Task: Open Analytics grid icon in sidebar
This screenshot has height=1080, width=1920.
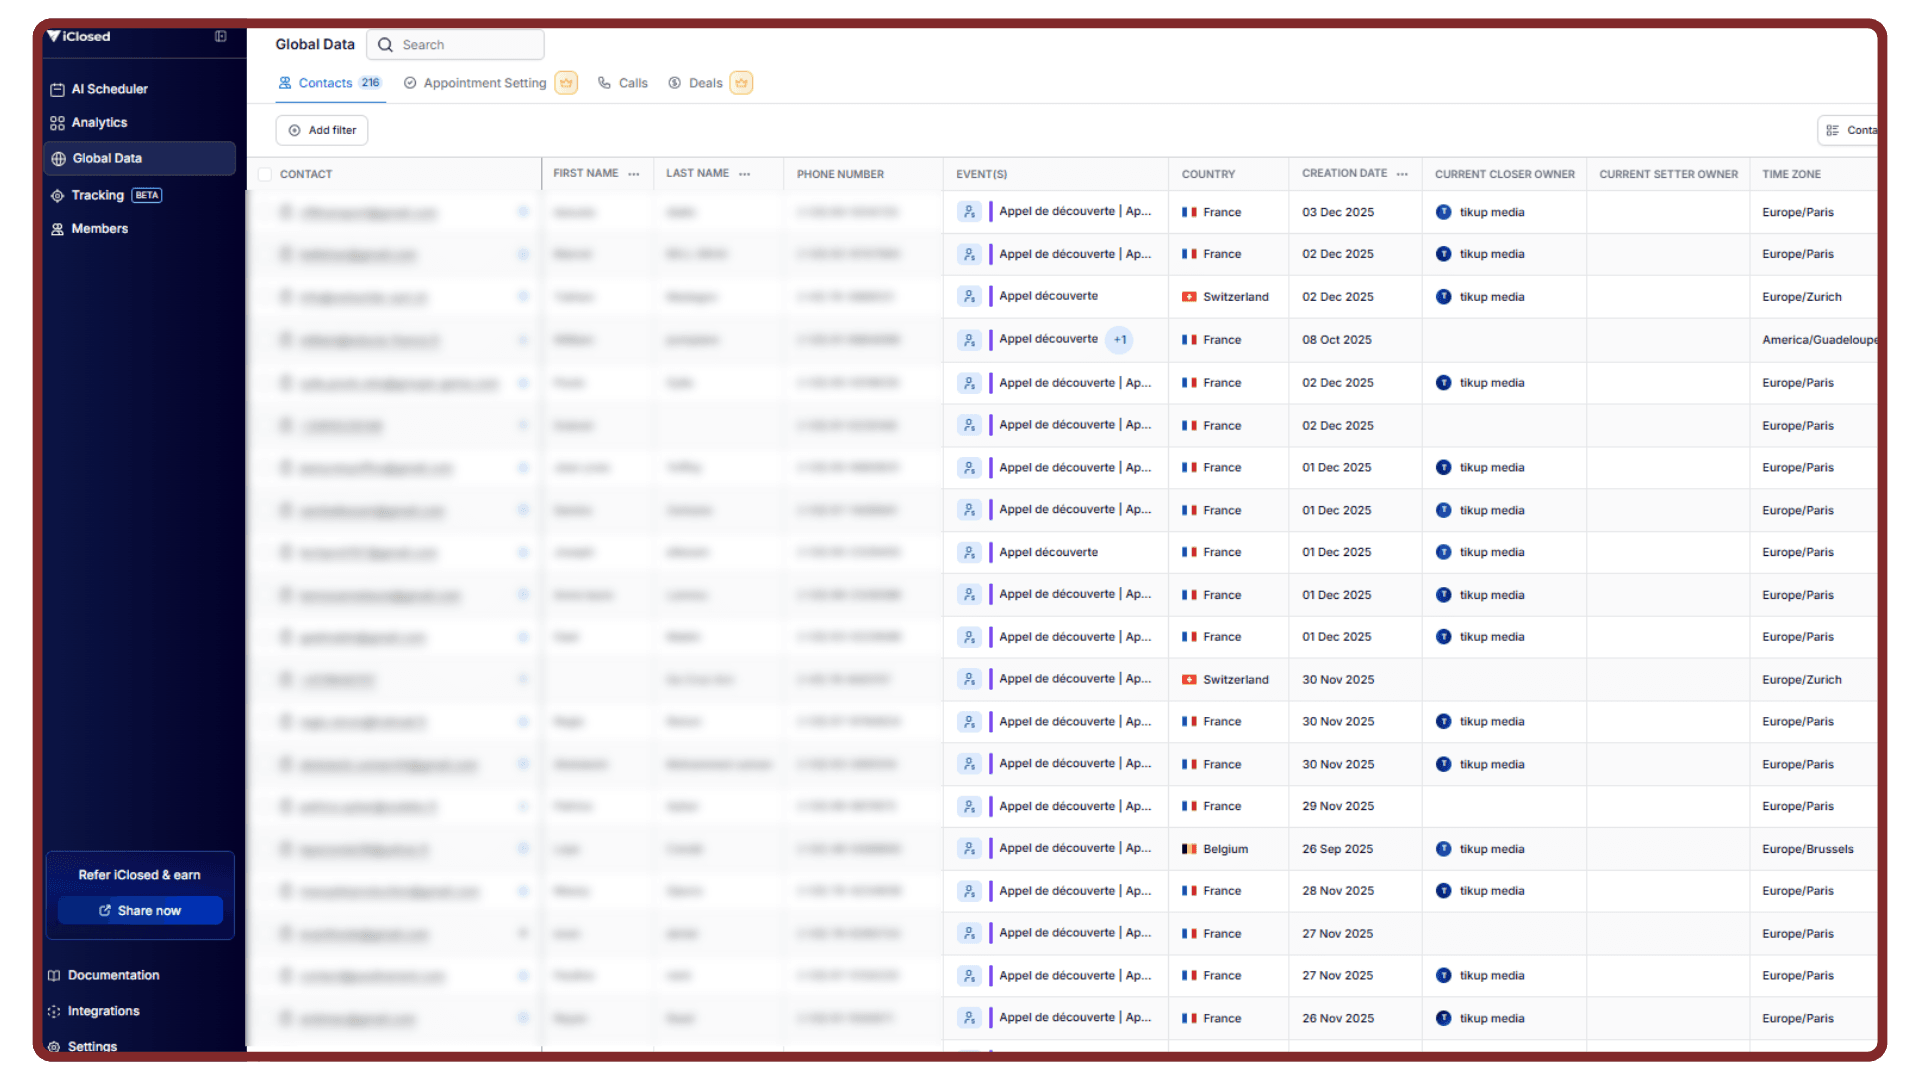Action: 57,123
